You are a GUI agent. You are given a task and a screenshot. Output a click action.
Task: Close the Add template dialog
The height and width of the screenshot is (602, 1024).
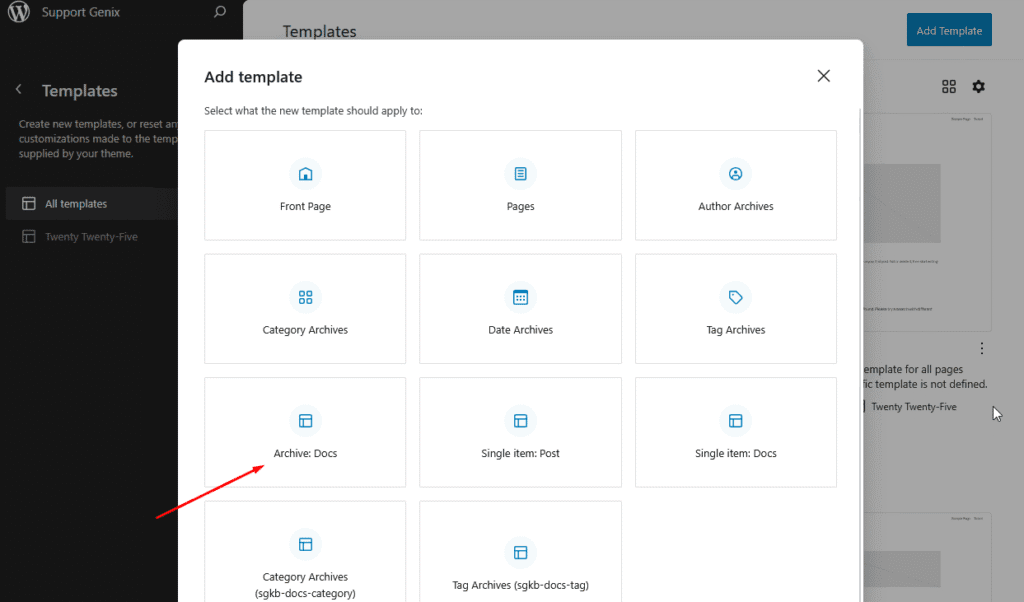(x=824, y=76)
